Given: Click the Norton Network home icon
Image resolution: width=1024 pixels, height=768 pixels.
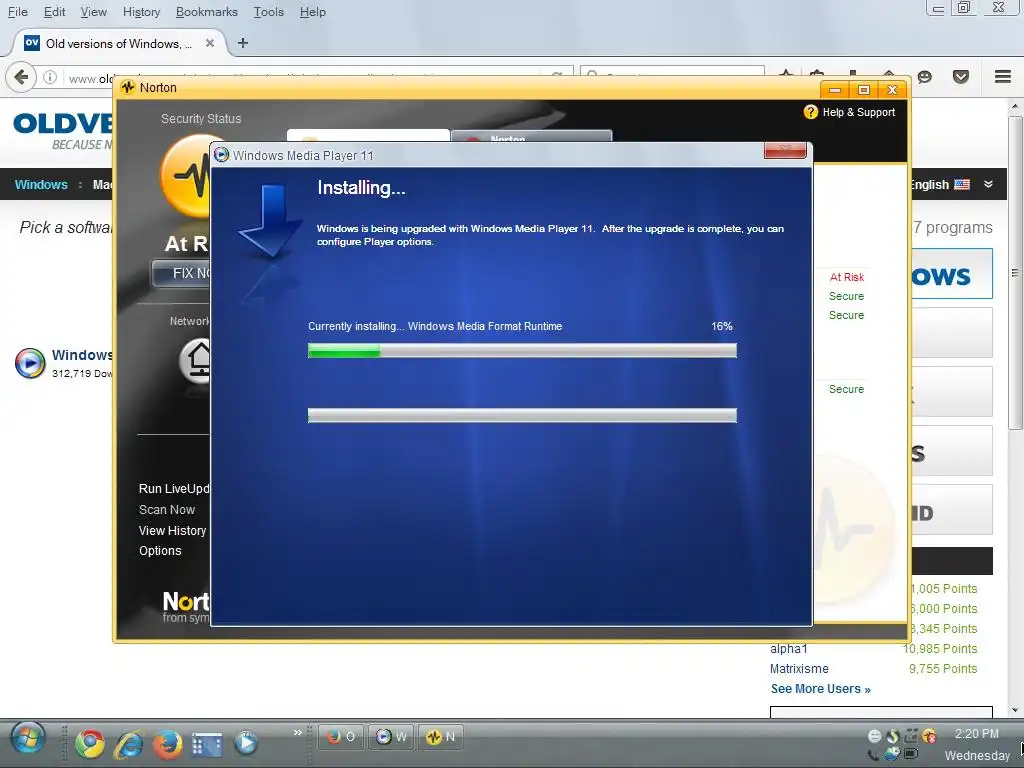Looking at the screenshot, I should tap(195, 360).
